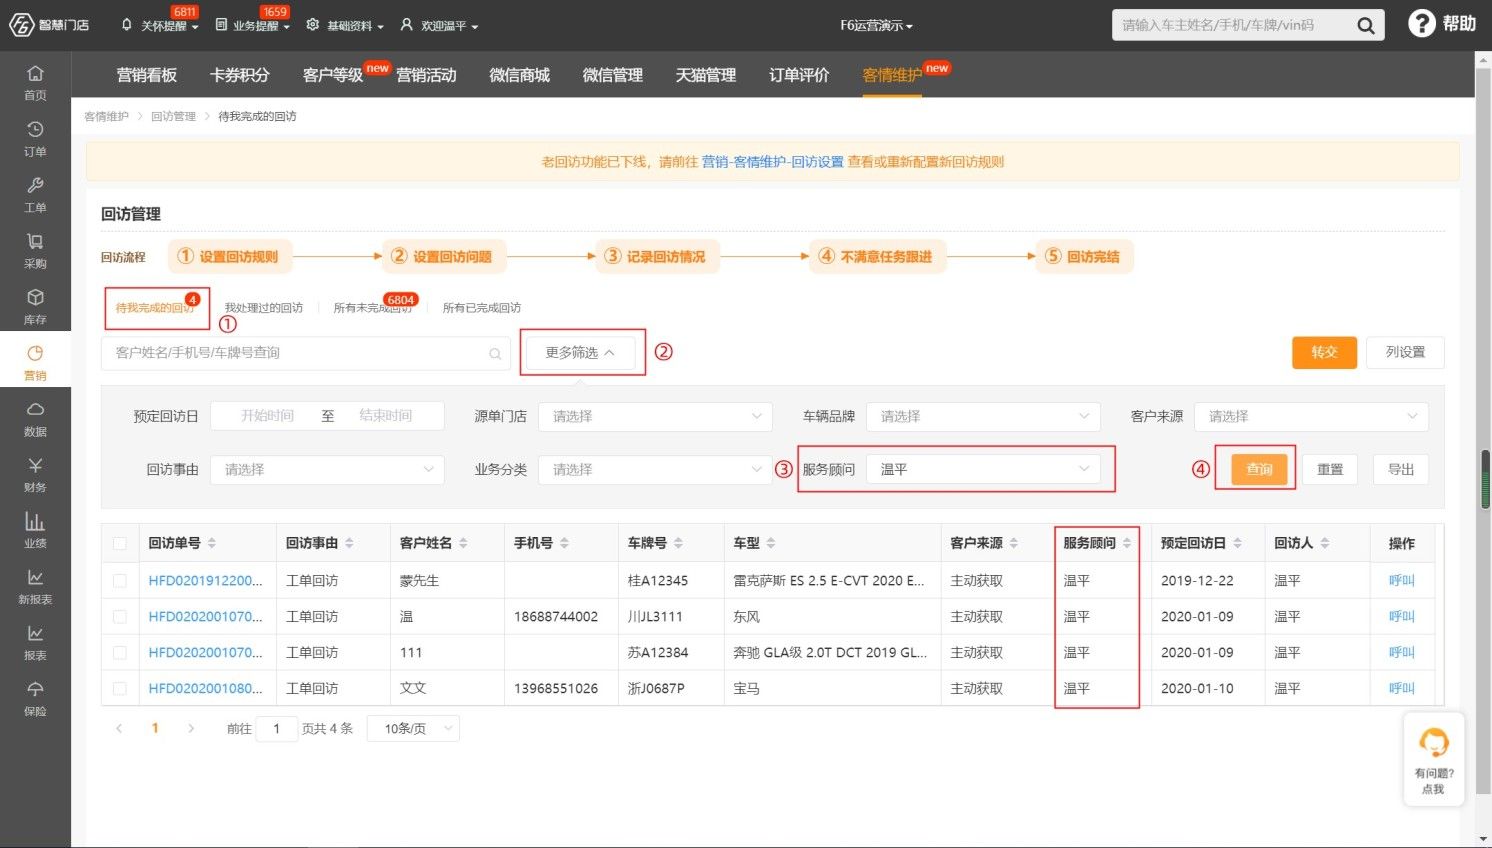
Task: Switch to the 微信商城 menu
Action: tap(520, 75)
